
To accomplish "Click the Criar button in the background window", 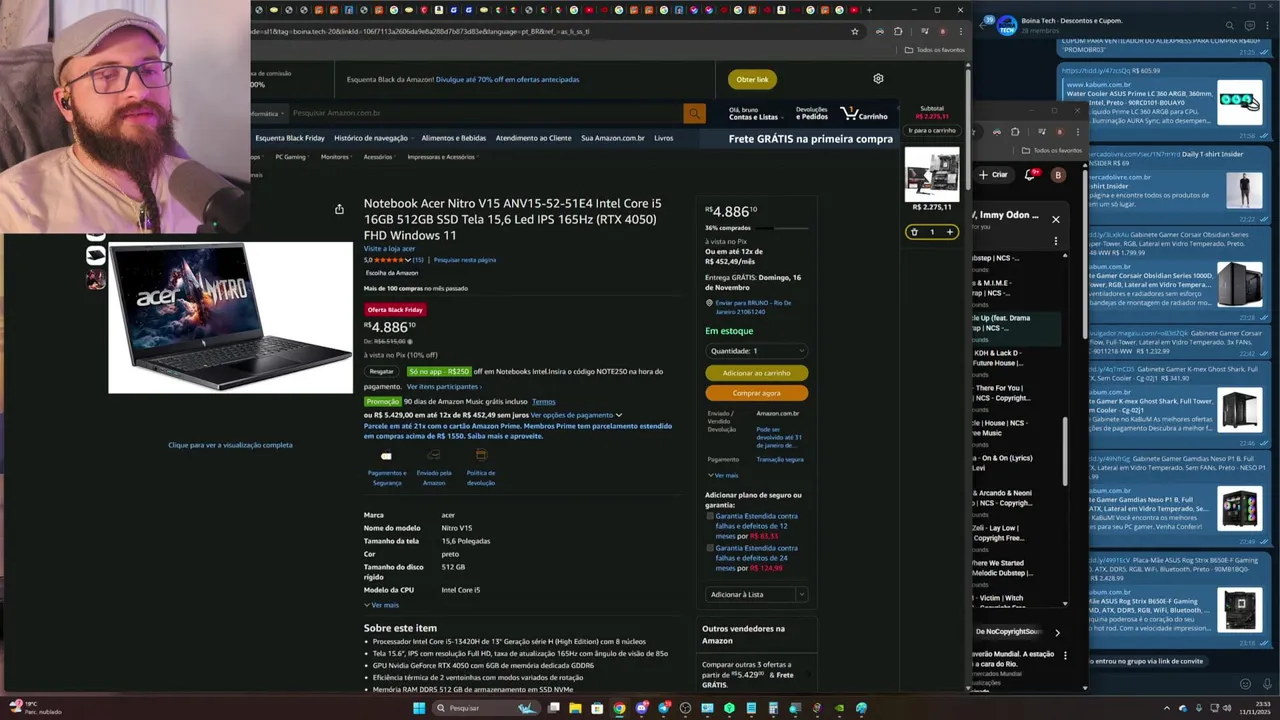I will click(994, 175).
